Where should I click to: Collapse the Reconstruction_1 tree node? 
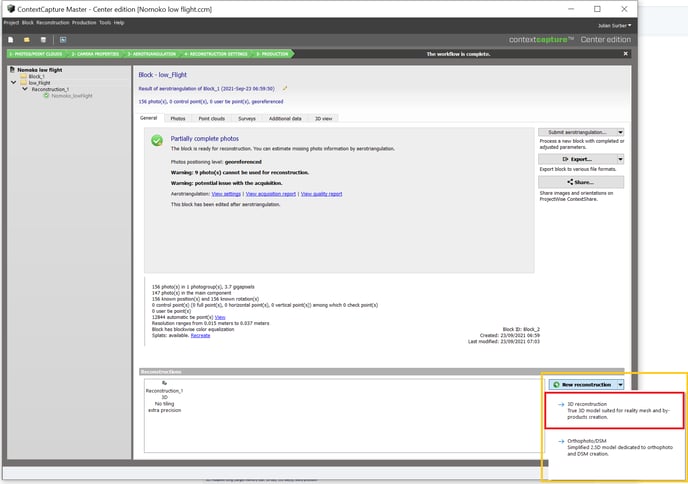pos(24,89)
